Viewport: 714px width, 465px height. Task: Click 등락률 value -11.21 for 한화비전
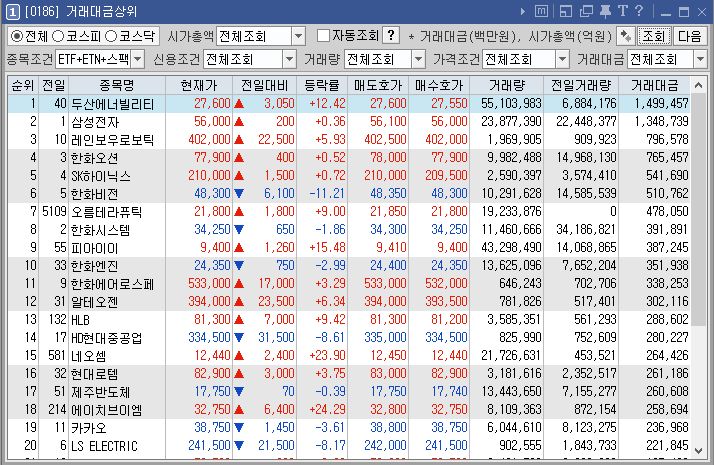coord(327,194)
